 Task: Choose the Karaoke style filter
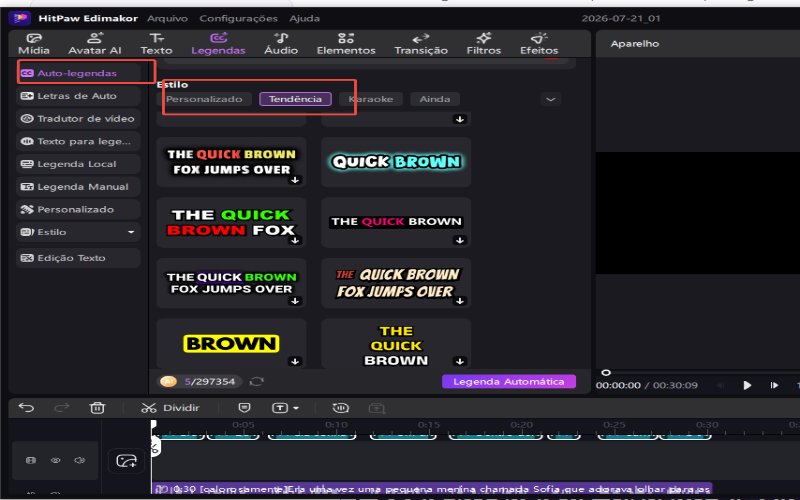pyautogui.click(x=371, y=99)
